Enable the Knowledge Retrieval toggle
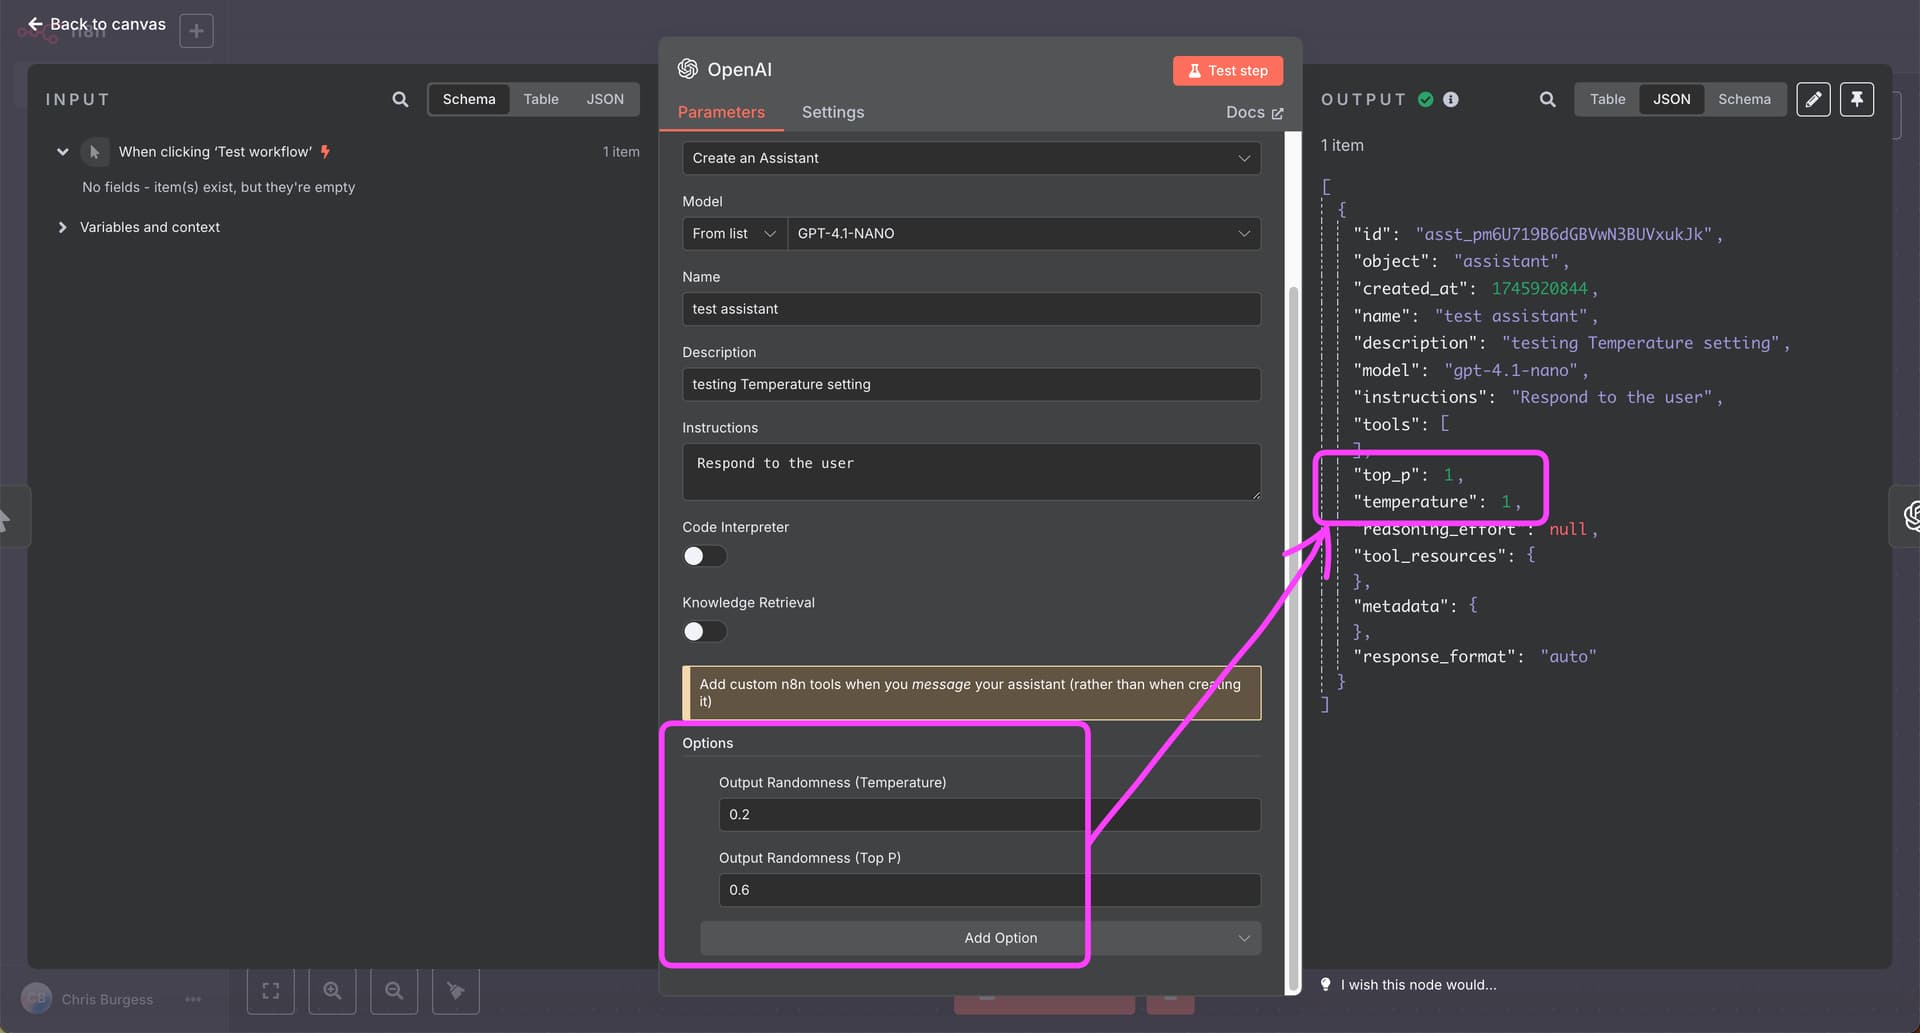Viewport: 1920px width, 1033px height. [704, 631]
